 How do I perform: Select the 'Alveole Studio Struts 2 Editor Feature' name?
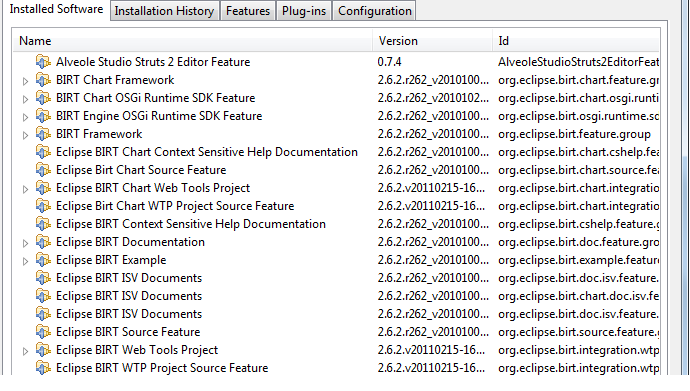[153, 62]
